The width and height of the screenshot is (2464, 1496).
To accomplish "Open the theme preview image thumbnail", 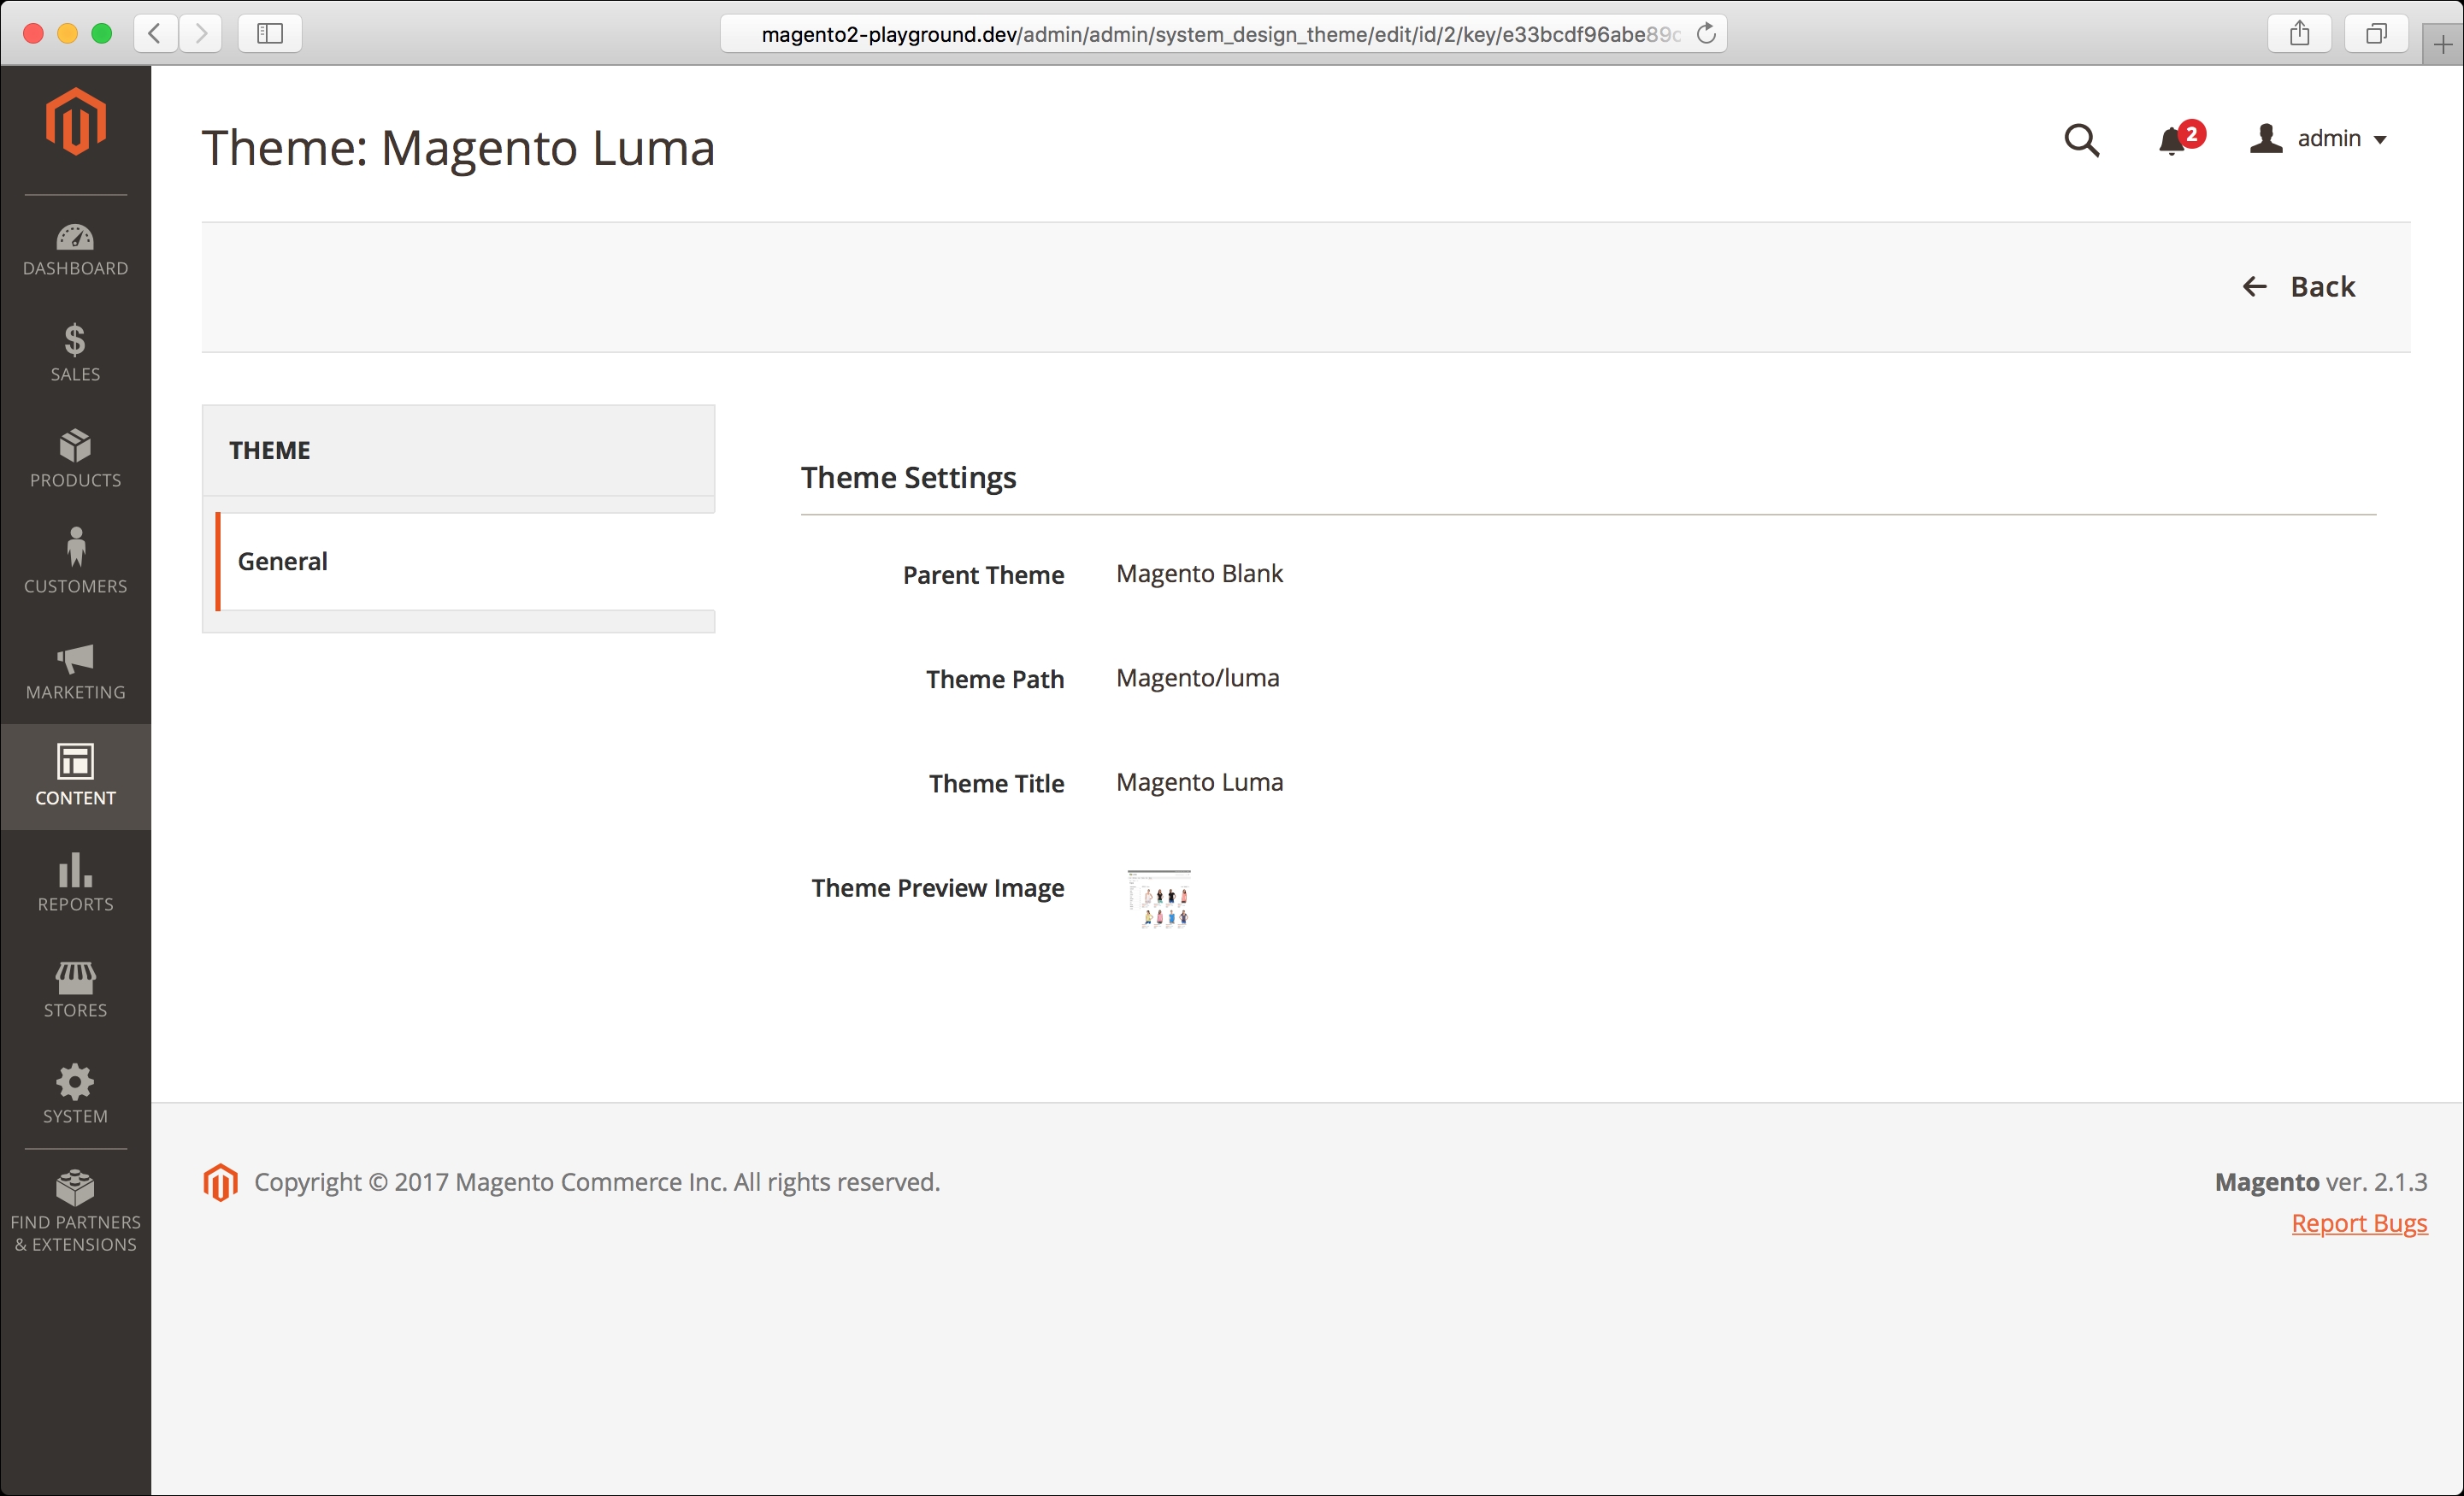I will click(1159, 899).
